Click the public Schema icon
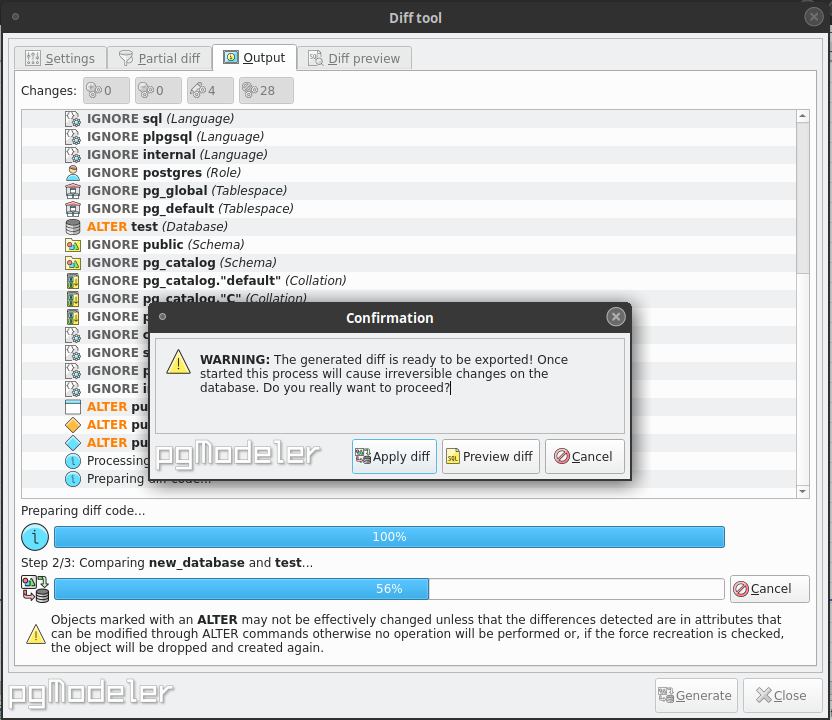Screen dimensions: 832x720 [x=72, y=244]
